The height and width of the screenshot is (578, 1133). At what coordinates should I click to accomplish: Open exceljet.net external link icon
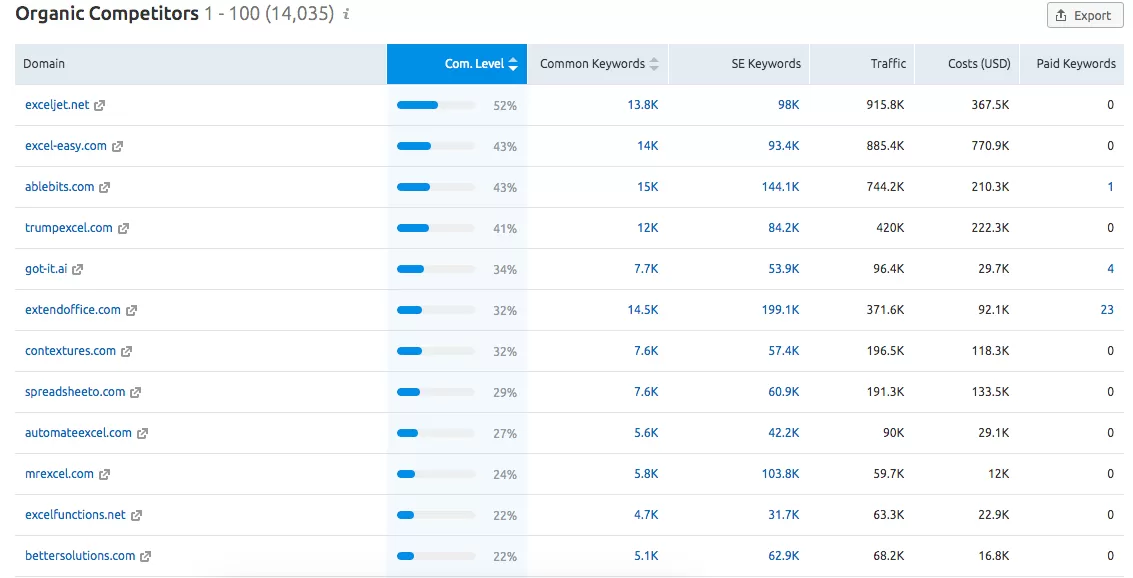click(100, 105)
